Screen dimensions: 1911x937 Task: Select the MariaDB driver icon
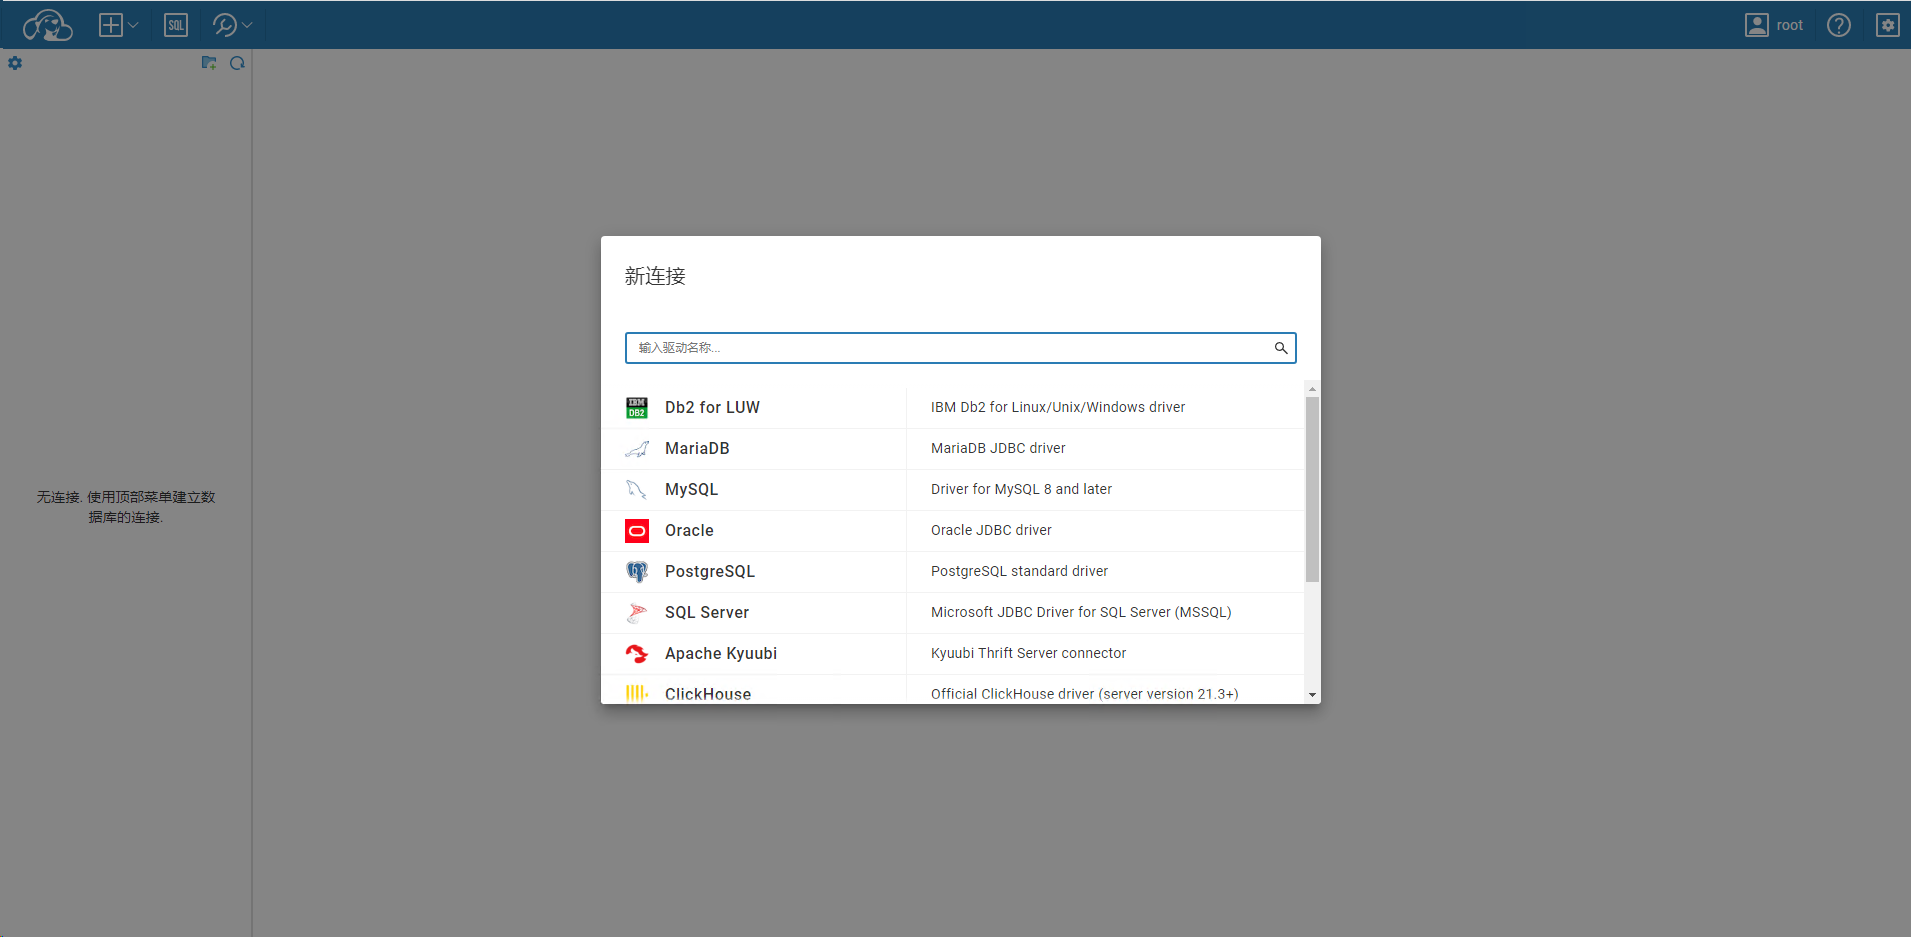637,448
